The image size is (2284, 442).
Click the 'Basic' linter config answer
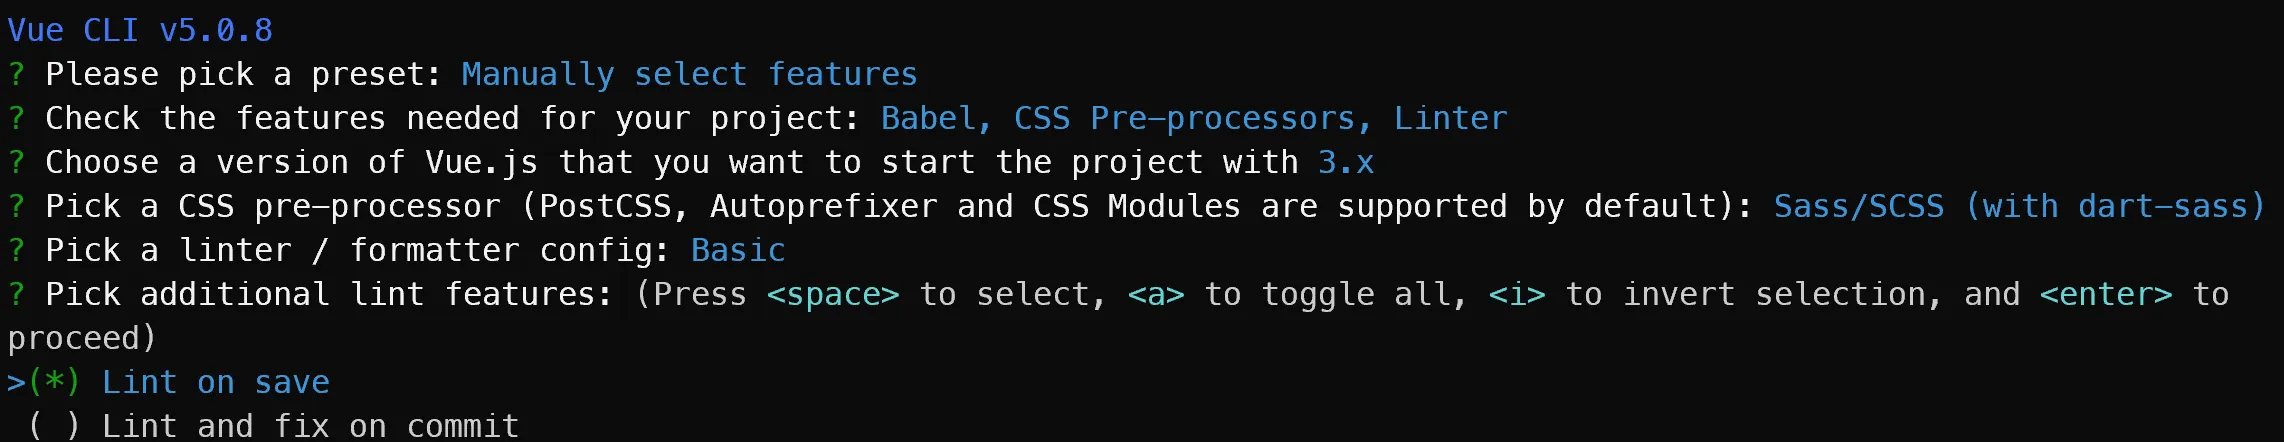(x=738, y=250)
